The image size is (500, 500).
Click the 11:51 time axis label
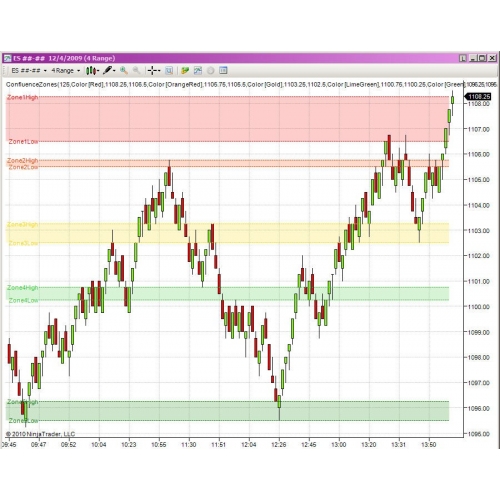tap(219, 444)
